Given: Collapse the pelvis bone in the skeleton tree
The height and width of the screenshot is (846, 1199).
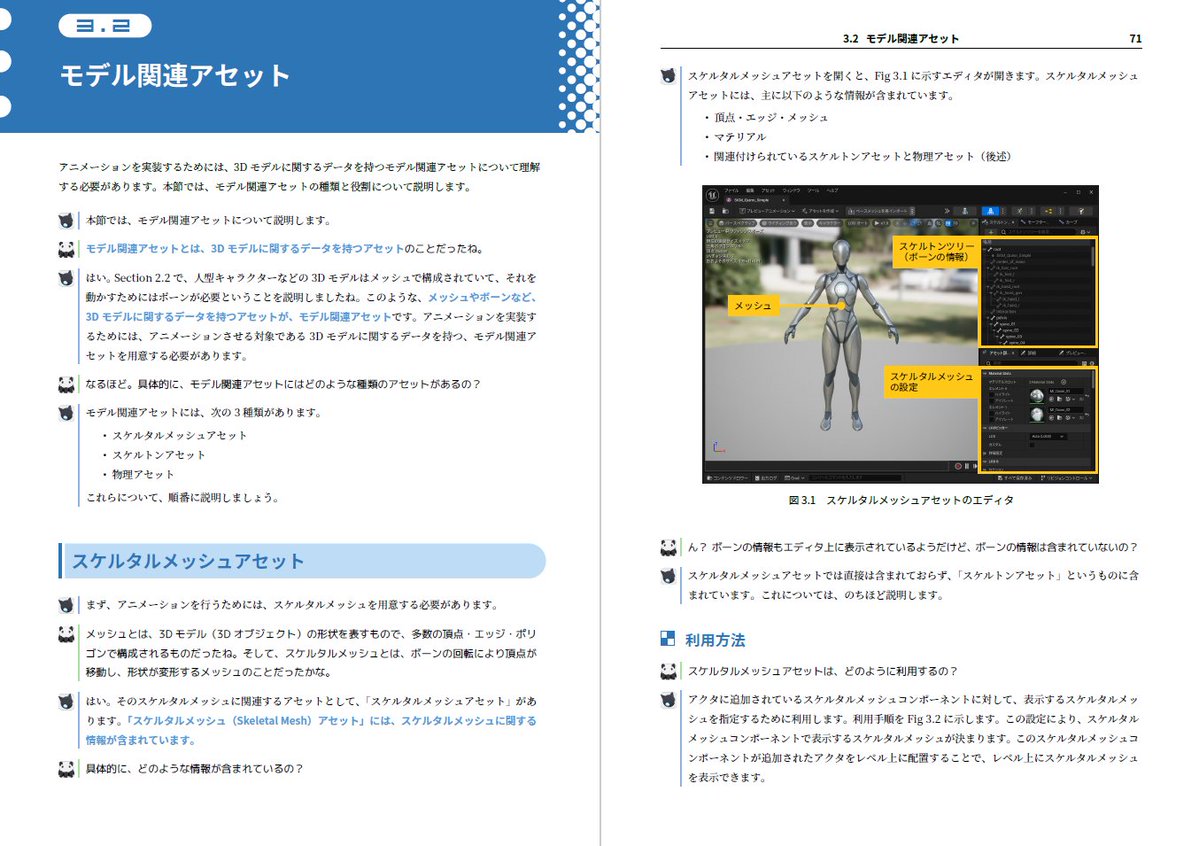Looking at the screenshot, I should (987, 317).
